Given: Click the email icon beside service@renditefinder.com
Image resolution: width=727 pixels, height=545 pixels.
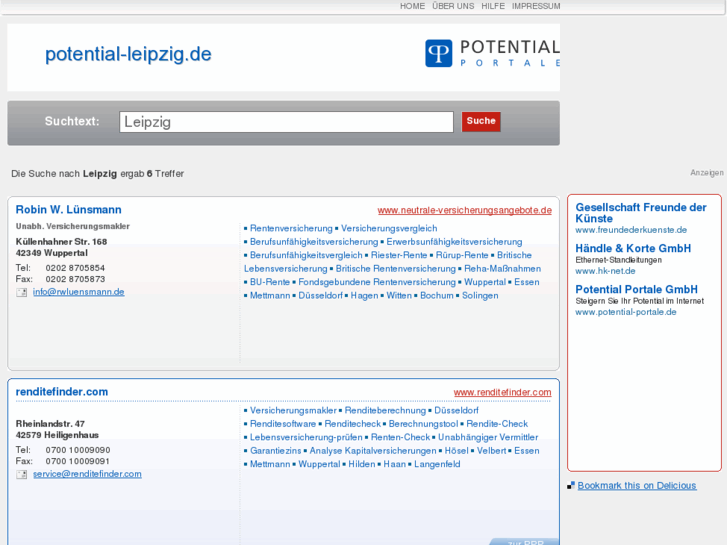Looking at the screenshot, I should tap(22, 474).
